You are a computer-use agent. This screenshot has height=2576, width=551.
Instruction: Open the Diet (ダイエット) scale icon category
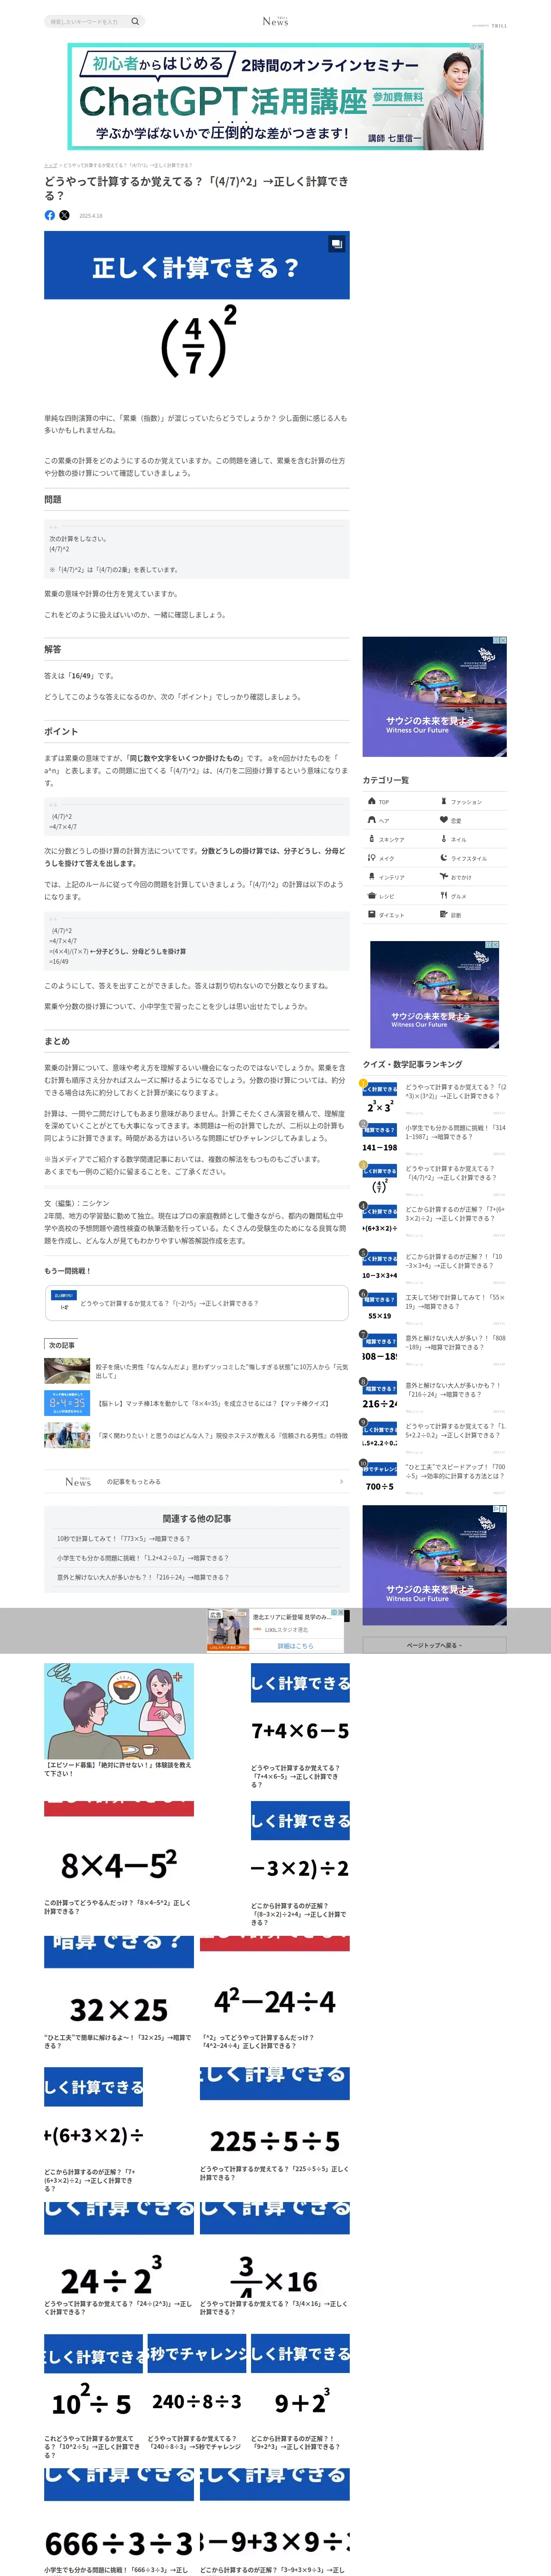point(372,915)
